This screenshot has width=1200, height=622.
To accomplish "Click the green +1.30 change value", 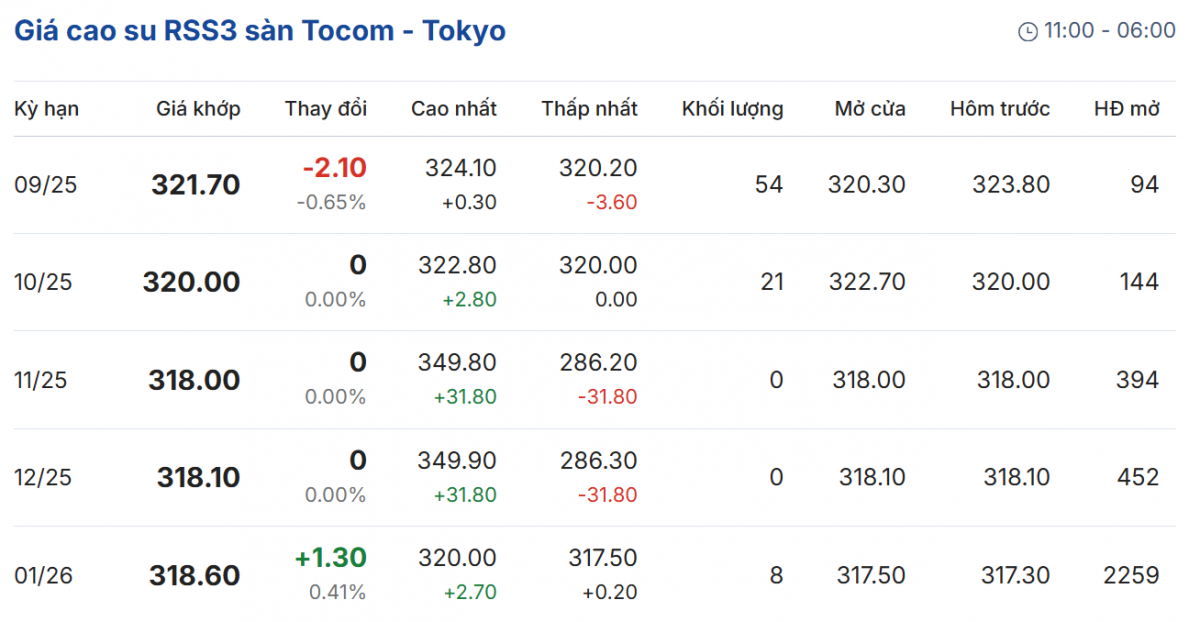I will tap(330, 557).
